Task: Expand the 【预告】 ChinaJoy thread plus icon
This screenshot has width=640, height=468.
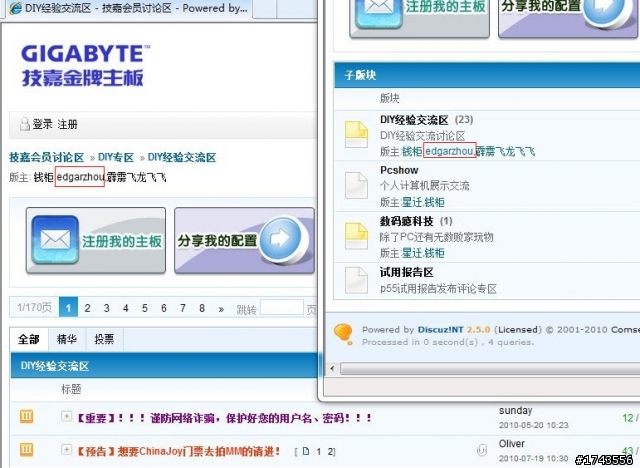Action: [67, 450]
